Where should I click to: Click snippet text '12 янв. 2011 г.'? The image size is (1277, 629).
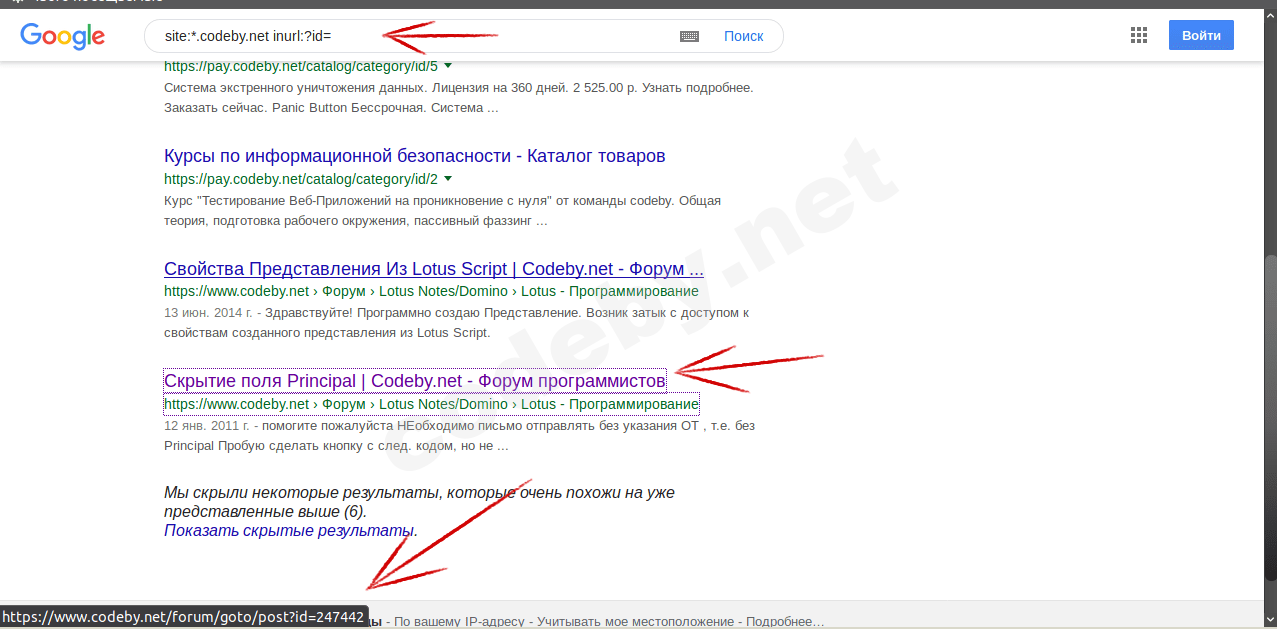(209, 426)
